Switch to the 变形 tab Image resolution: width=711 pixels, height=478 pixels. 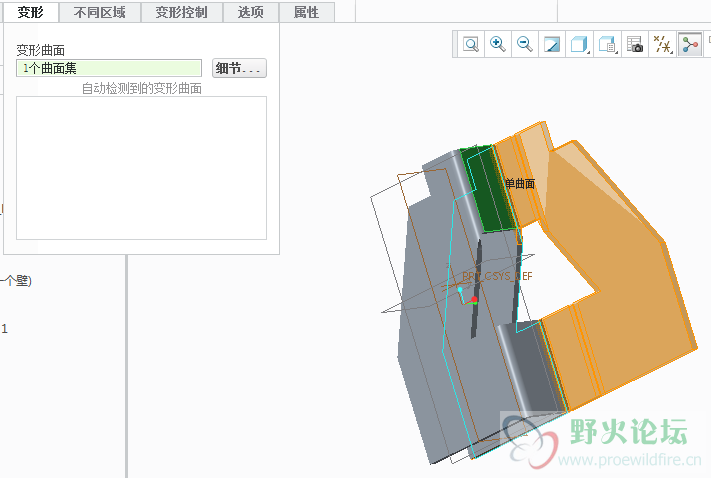31,12
